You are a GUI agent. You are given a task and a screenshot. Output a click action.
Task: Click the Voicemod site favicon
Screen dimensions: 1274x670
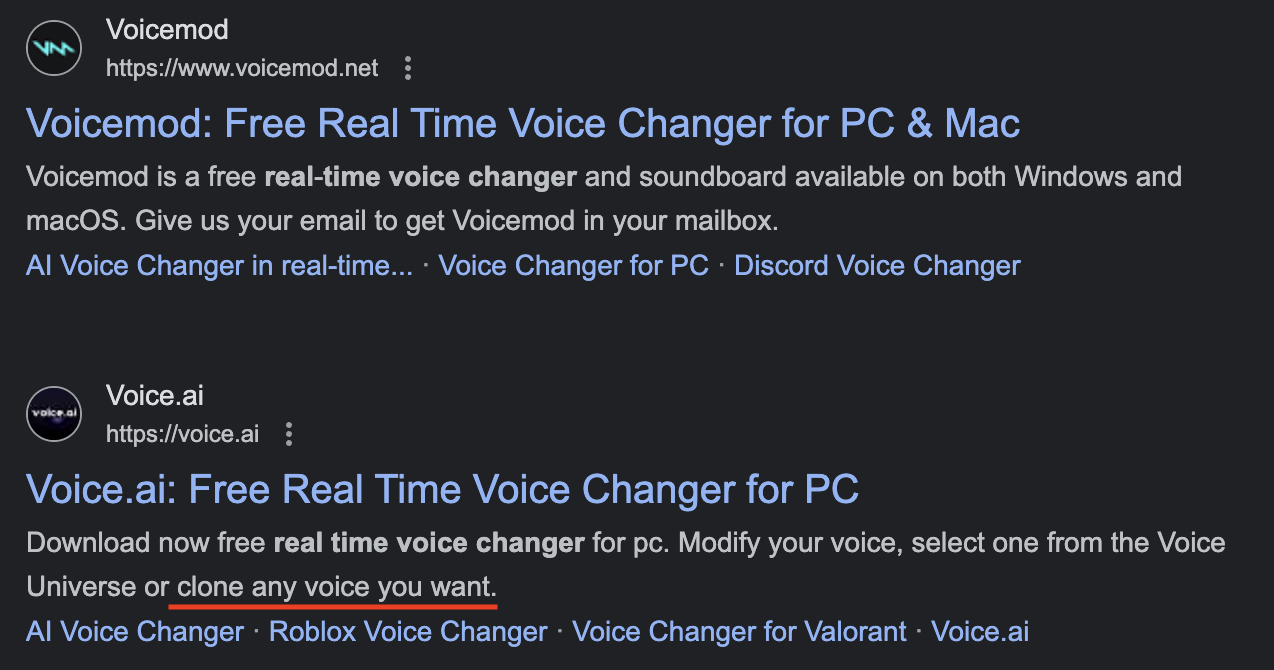54,48
